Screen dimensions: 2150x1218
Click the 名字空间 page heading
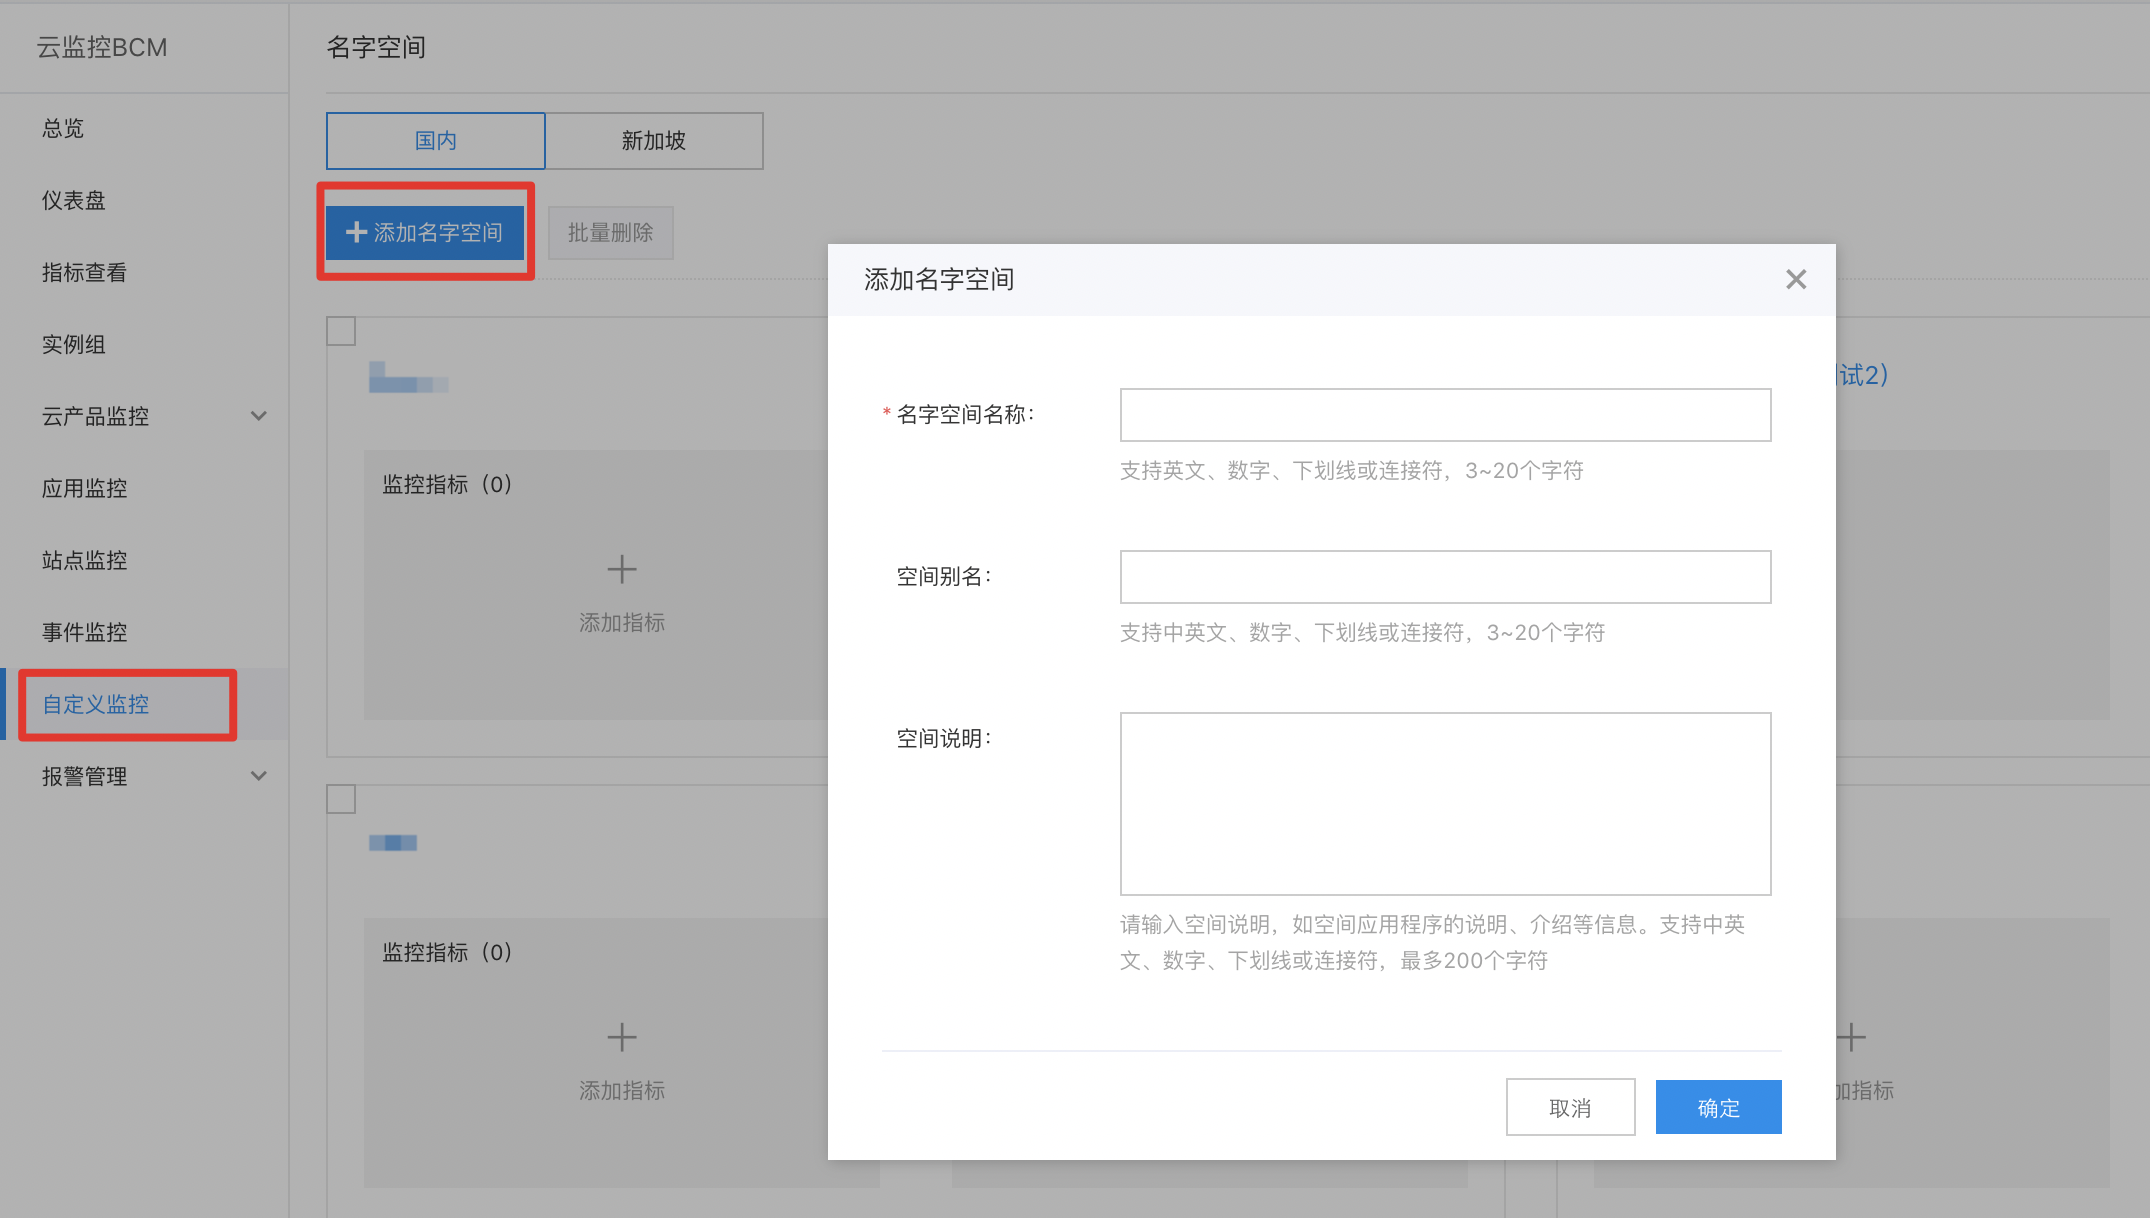(376, 47)
